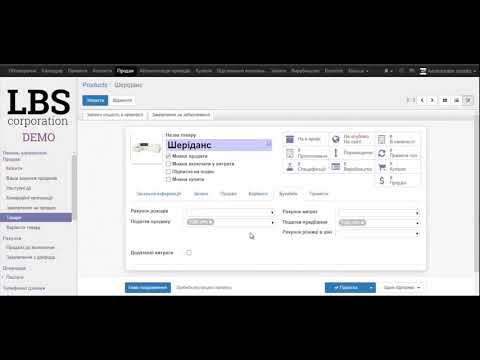Open the administrator user menu dropdown

point(452,71)
